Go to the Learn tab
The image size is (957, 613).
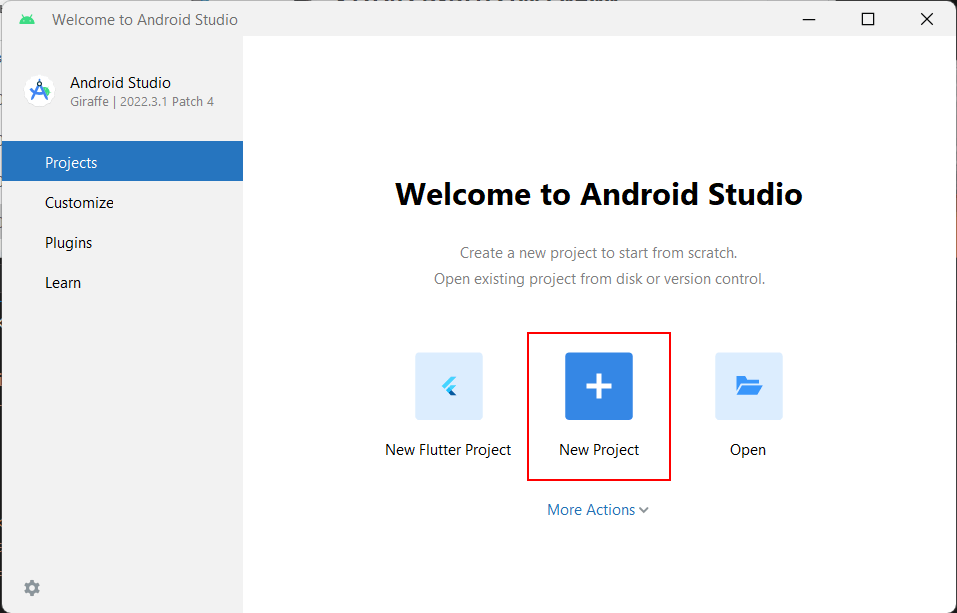[63, 282]
